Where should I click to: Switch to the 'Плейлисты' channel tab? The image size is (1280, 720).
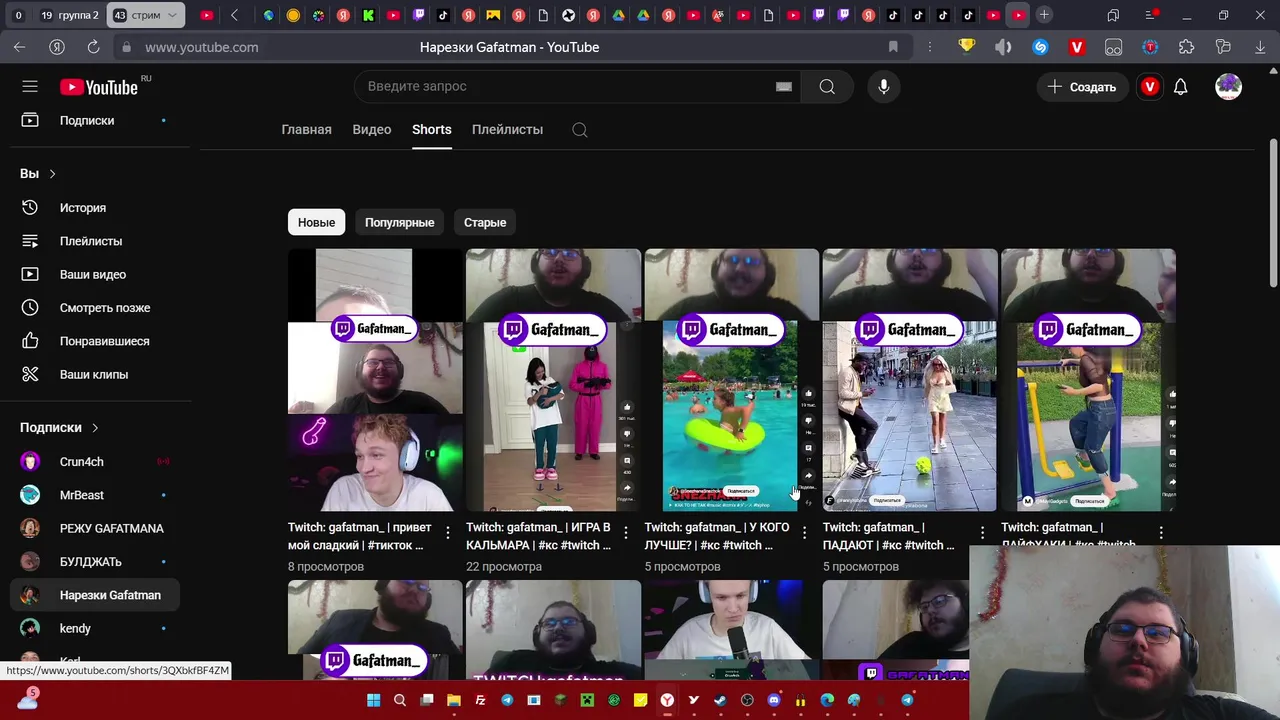point(507,130)
